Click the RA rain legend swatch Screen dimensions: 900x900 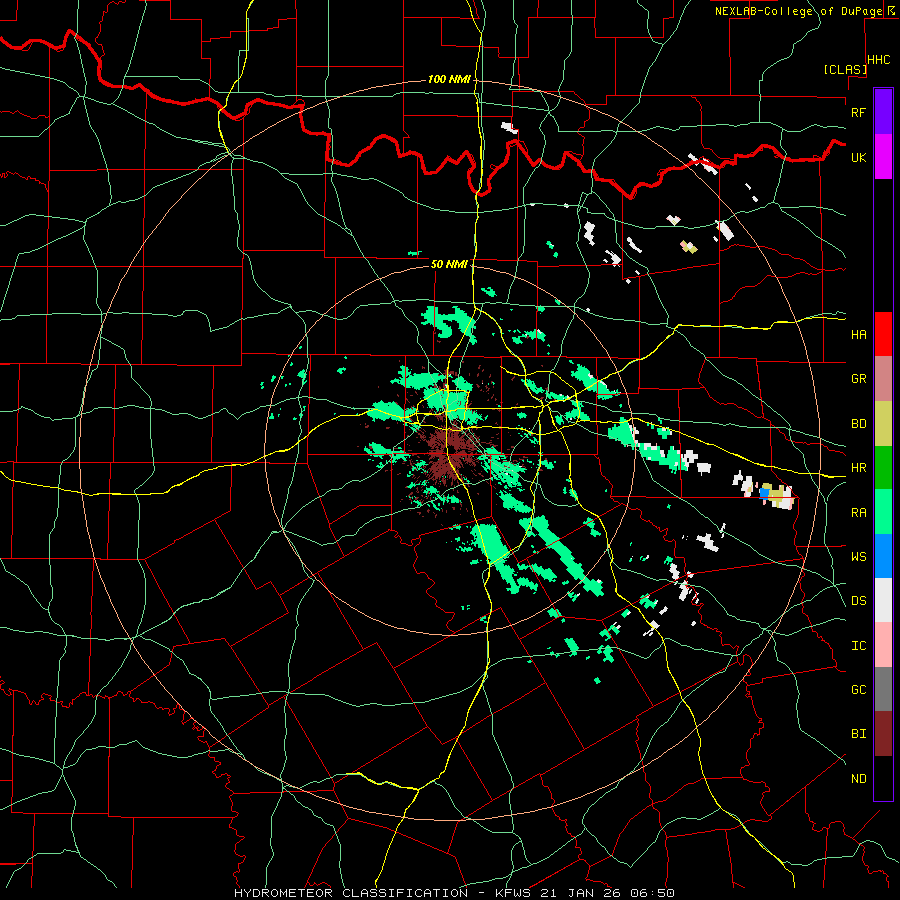click(x=883, y=511)
